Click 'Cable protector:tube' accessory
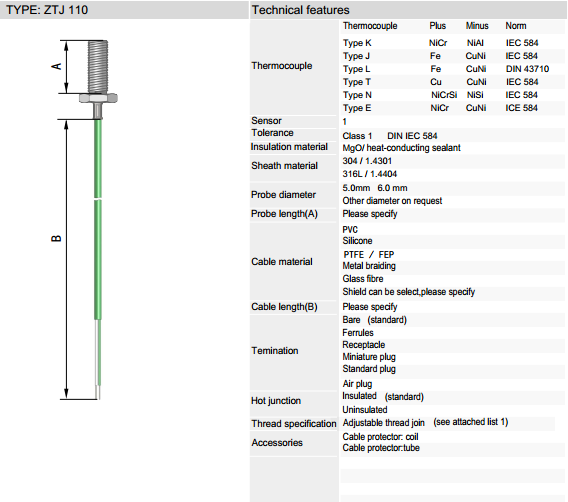Image resolution: width=568 pixels, height=502 pixels. click(381, 448)
